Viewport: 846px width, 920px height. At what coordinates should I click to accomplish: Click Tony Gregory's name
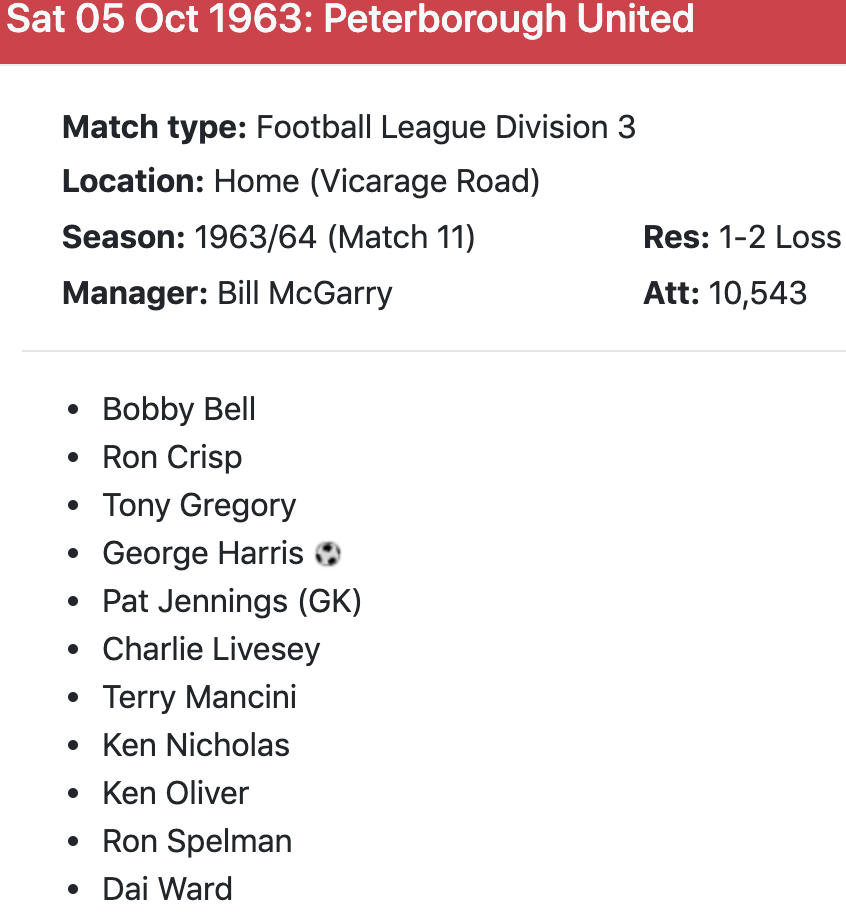coord(199,505)
